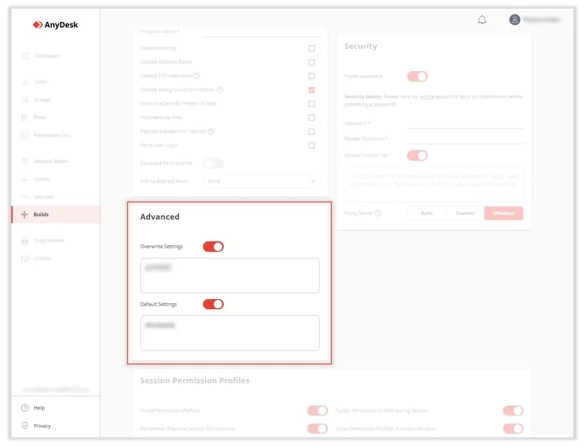
Task: Show info tooltip for Proxy Server
Action: (378, 213)
